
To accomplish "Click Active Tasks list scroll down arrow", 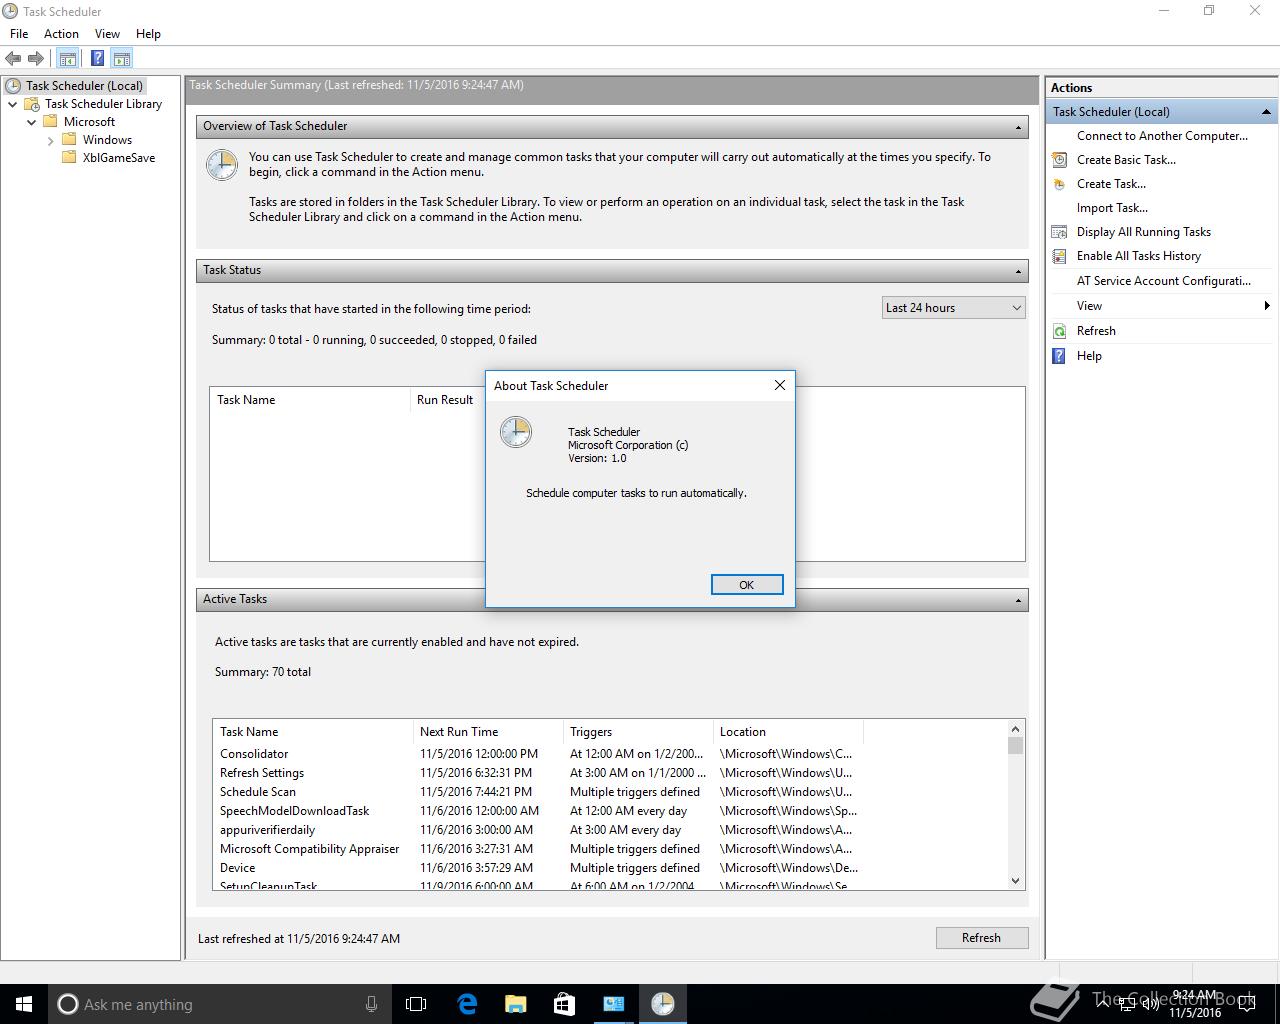I will [x=1016, y=881].
